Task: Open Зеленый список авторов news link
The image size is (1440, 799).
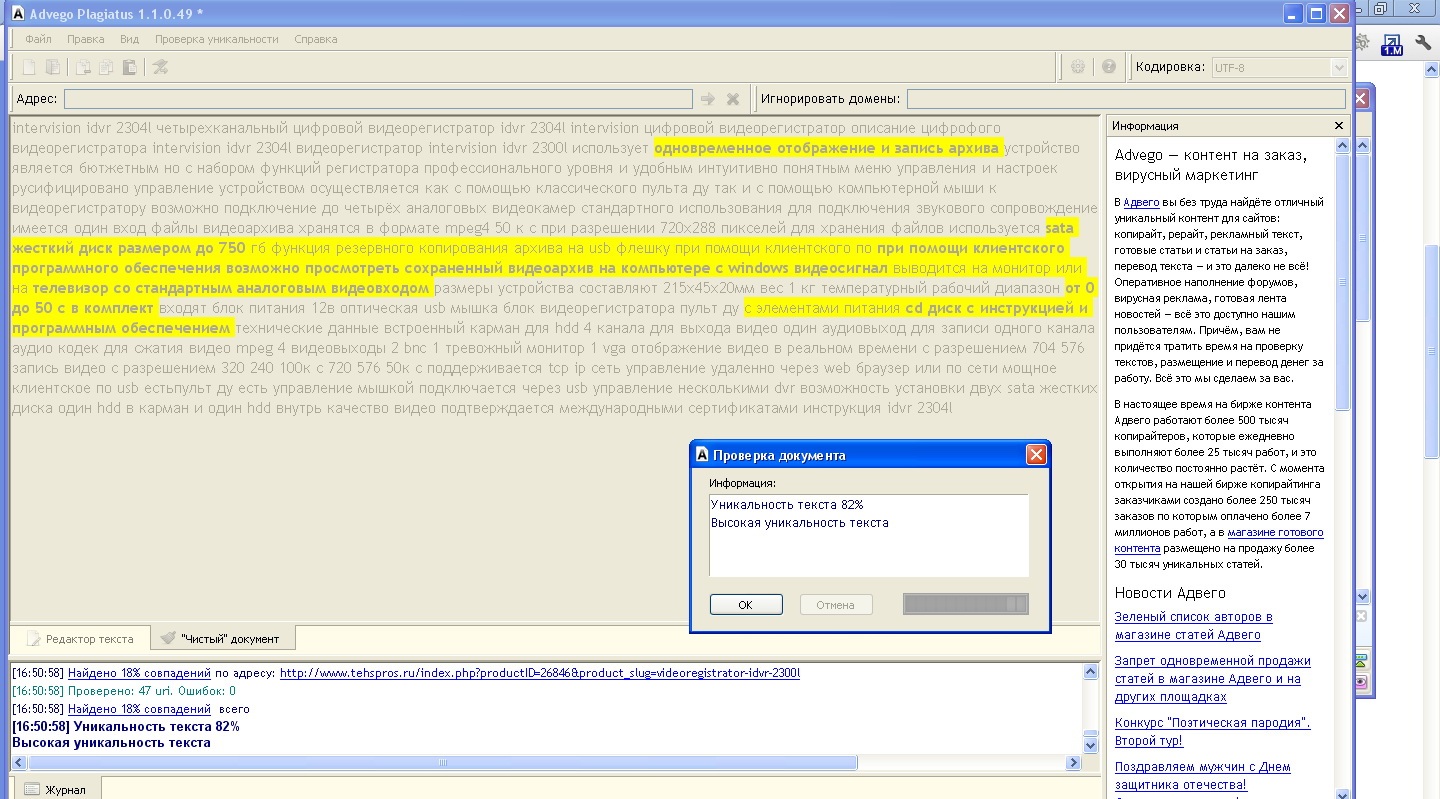Action: tap(1194, 626)
